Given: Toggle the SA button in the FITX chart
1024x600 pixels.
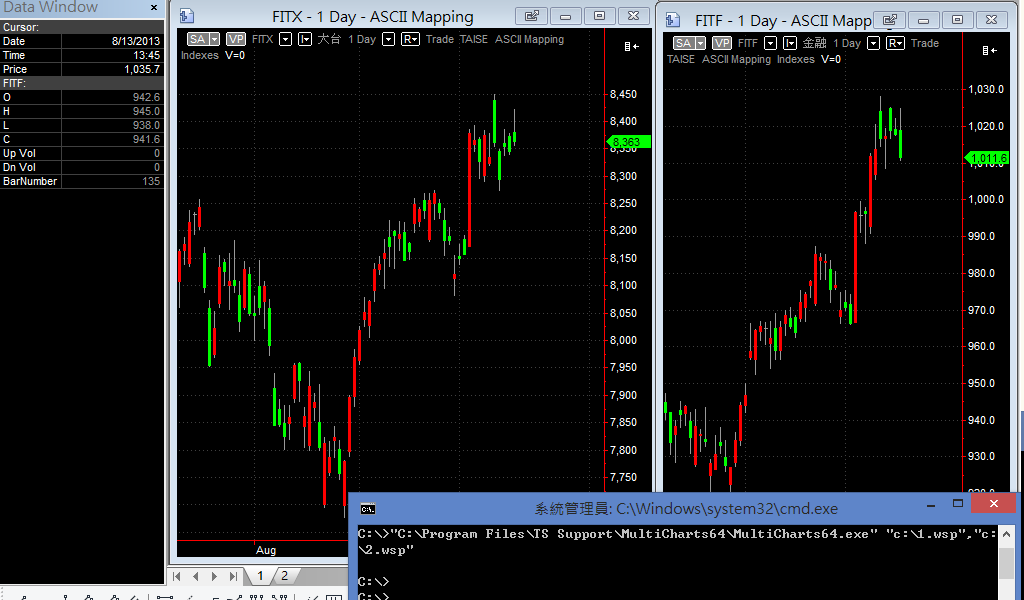Looking at the screenshot, I should (197, 39).
